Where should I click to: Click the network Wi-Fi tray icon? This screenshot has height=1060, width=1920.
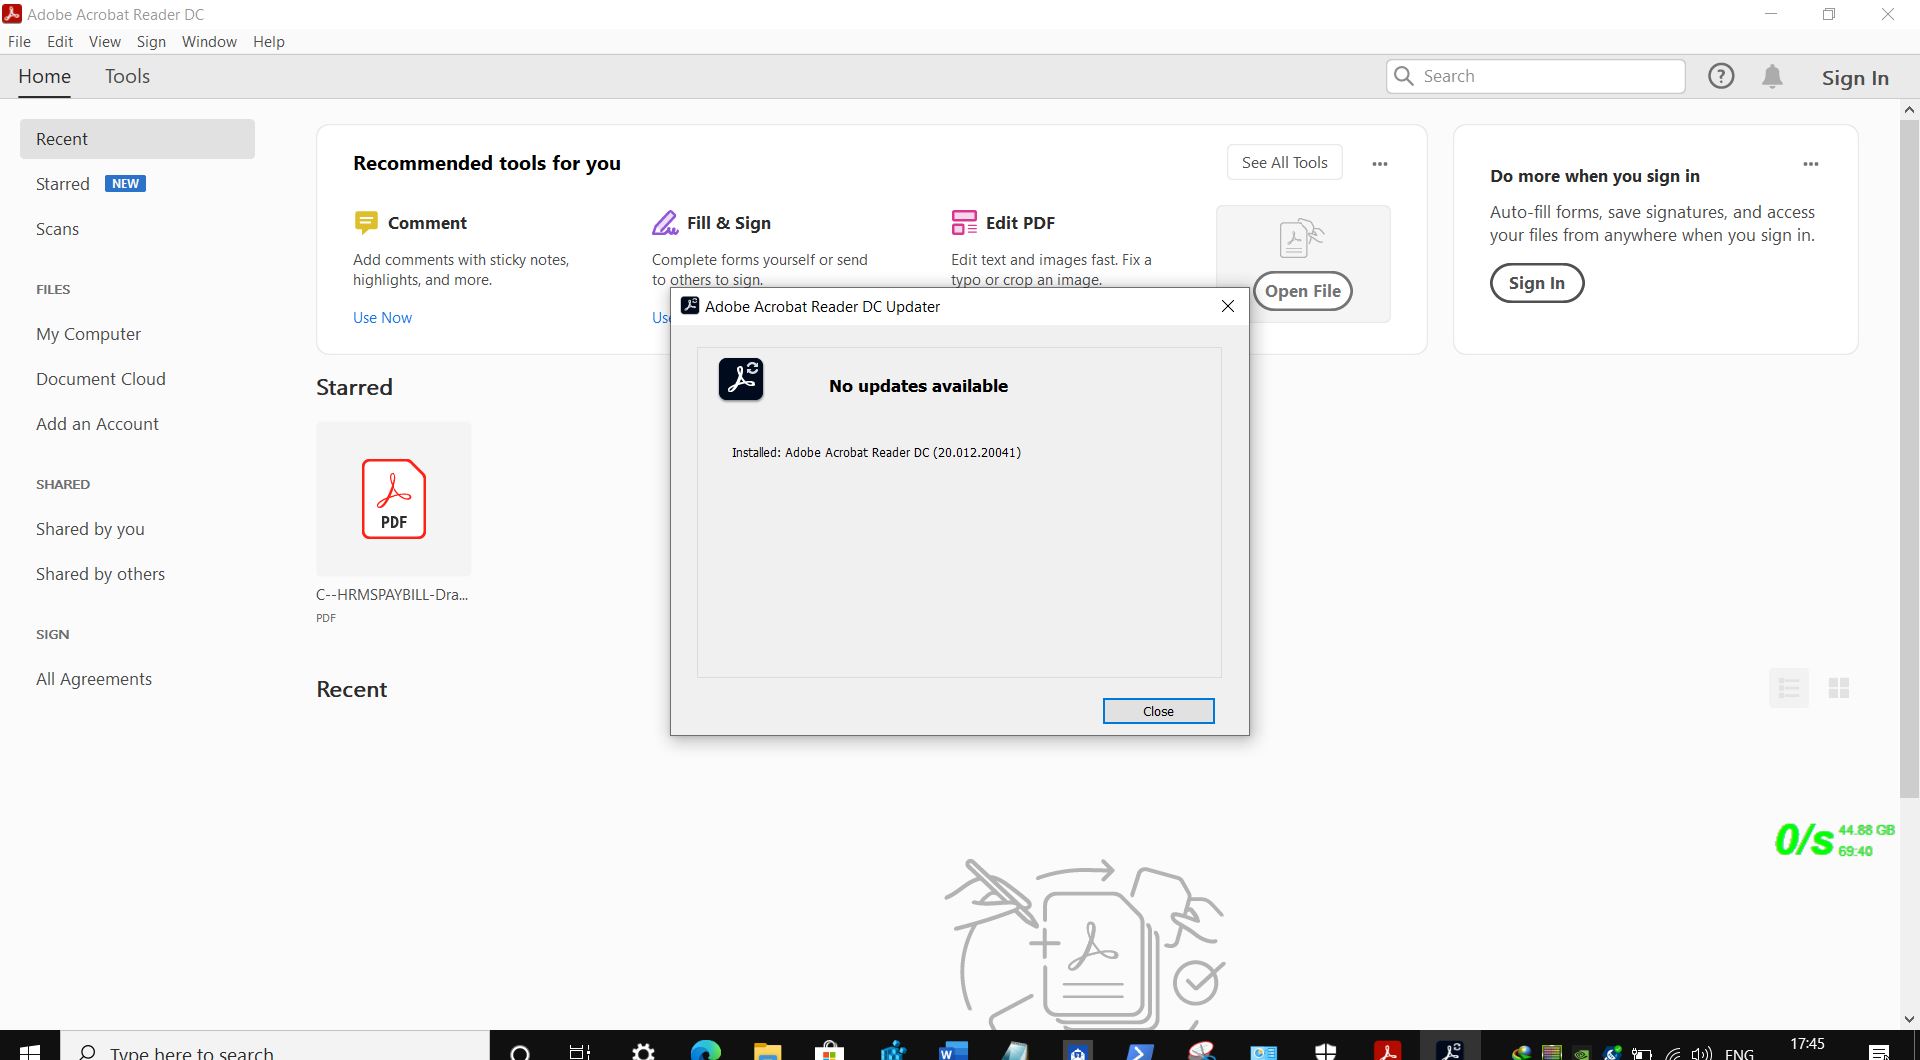(1672, 1053)
